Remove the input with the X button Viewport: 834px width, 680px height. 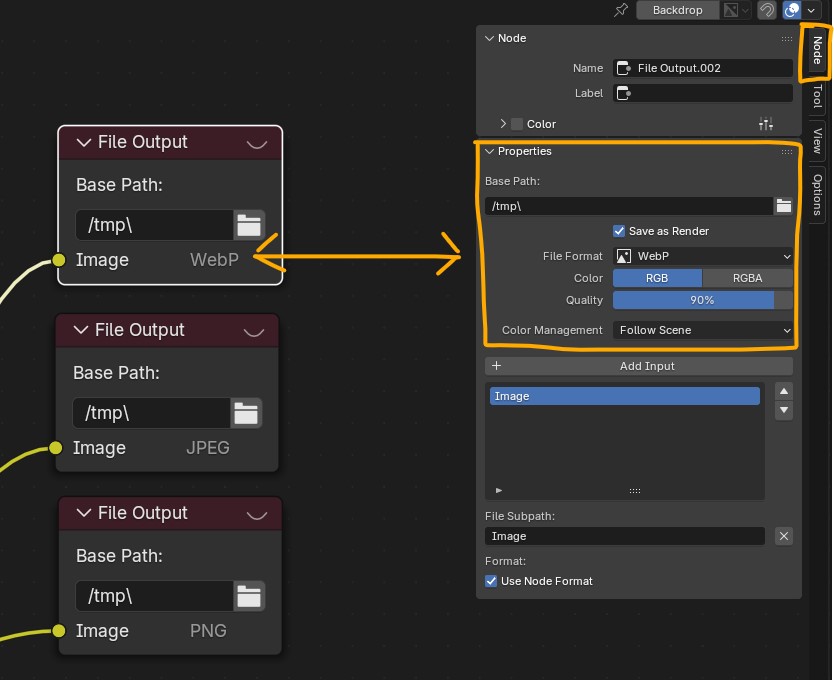pos(783,536)
